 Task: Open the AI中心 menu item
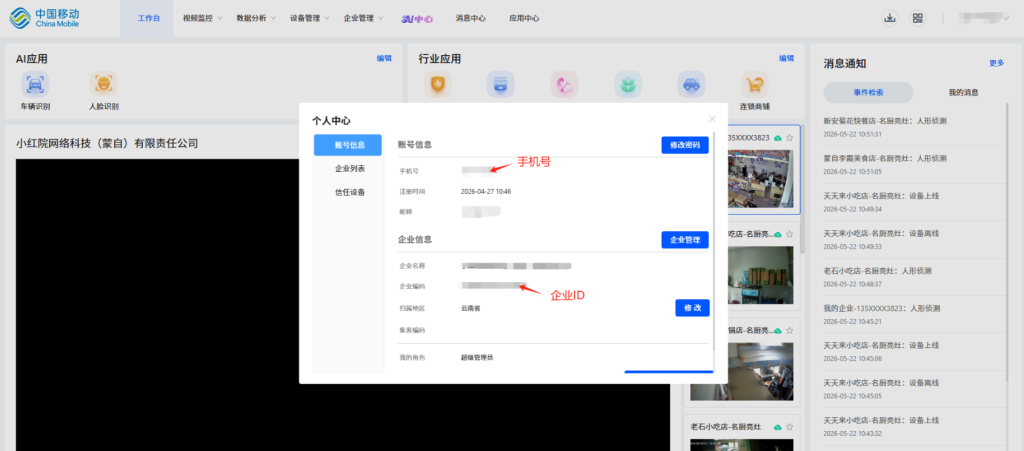coord(417,18)
